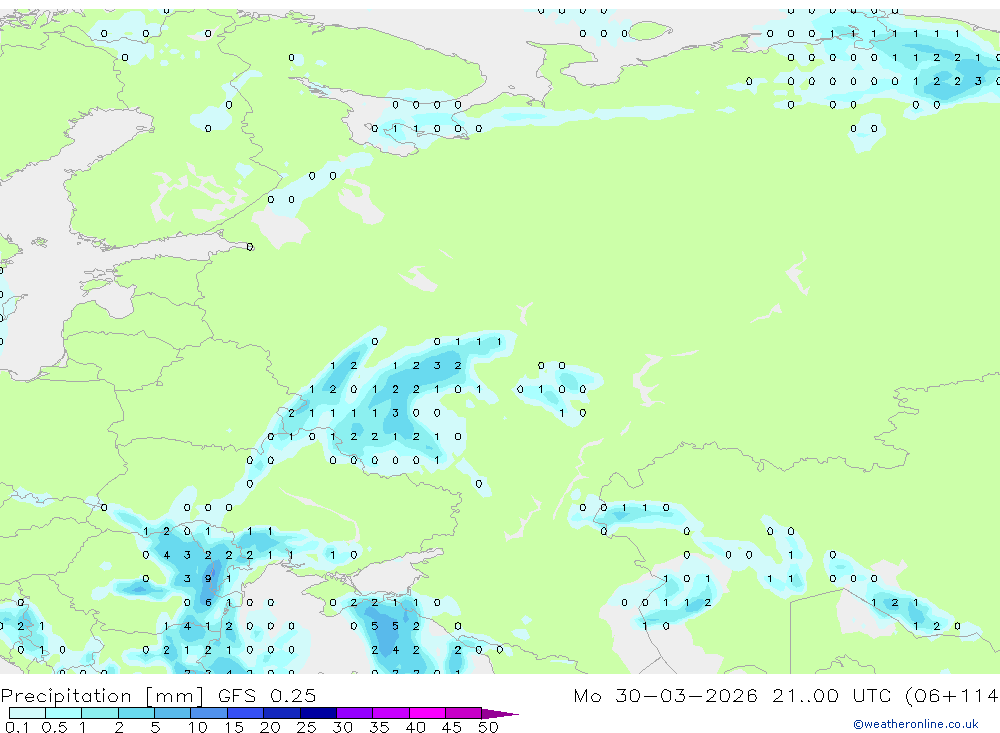Screen dimensions: 1000x733
Task: Select the 5–10 mm legend color segment
Action: coord(173,713)
